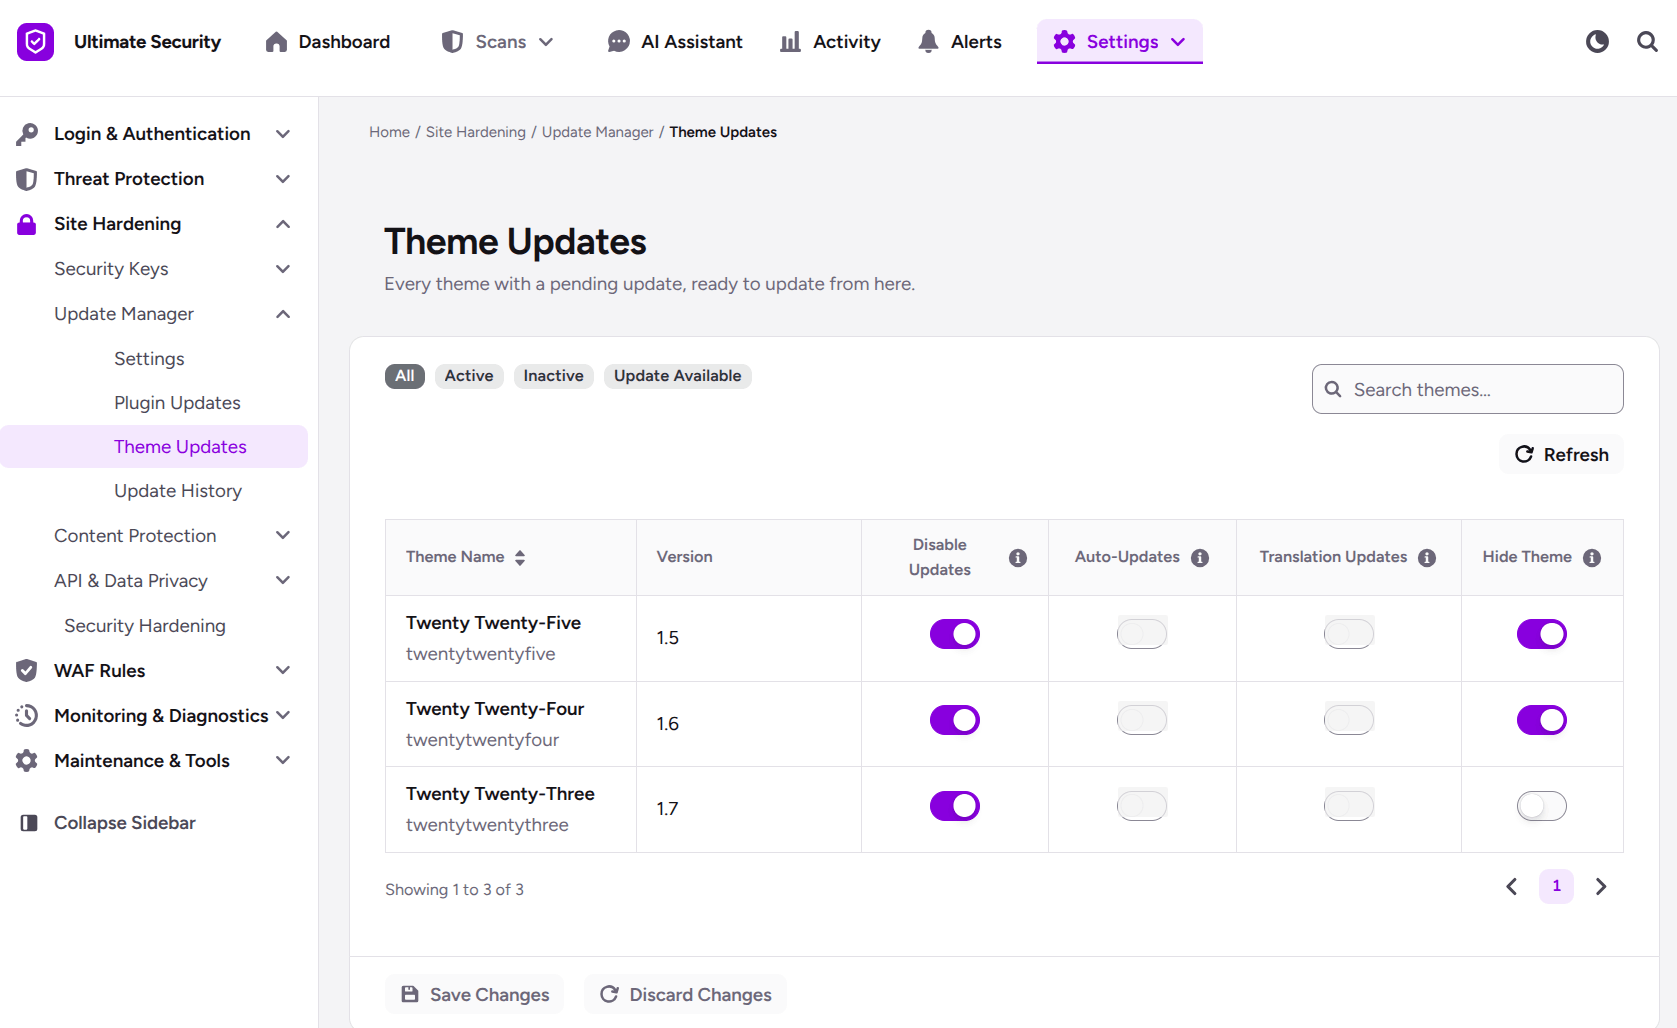Screen dimensions: 1677x1028
Task: Open the Scans dropdown menu
Action: [x=498, y=42]
